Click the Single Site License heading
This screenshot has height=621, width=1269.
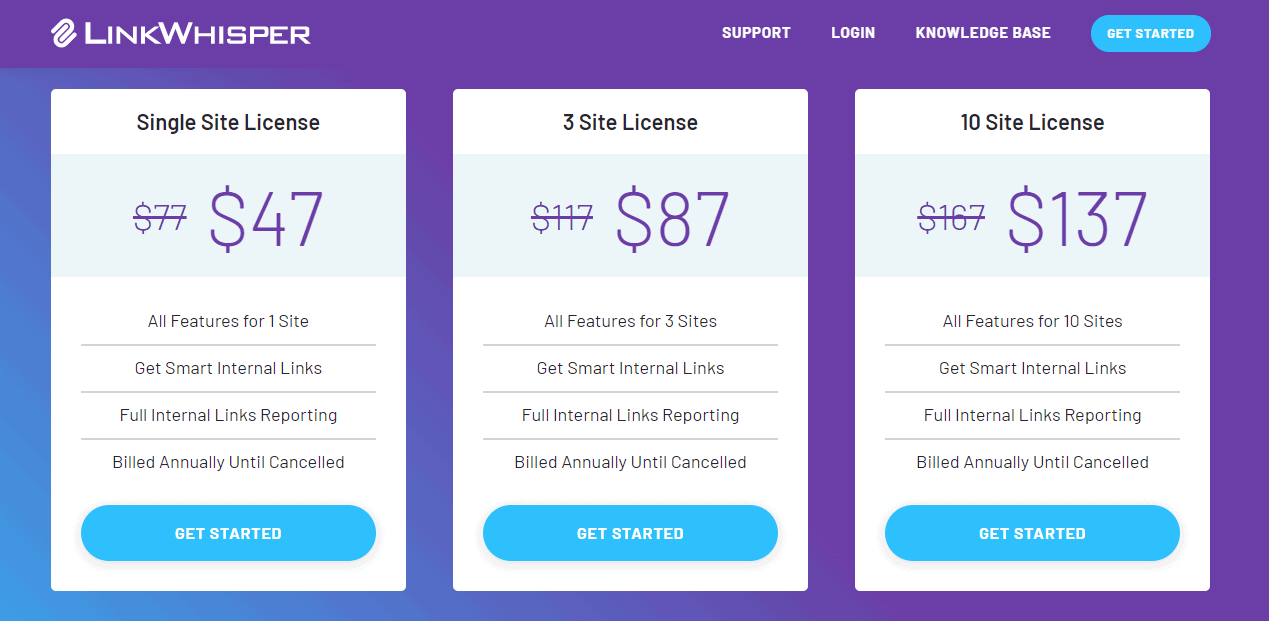[228, 123]
